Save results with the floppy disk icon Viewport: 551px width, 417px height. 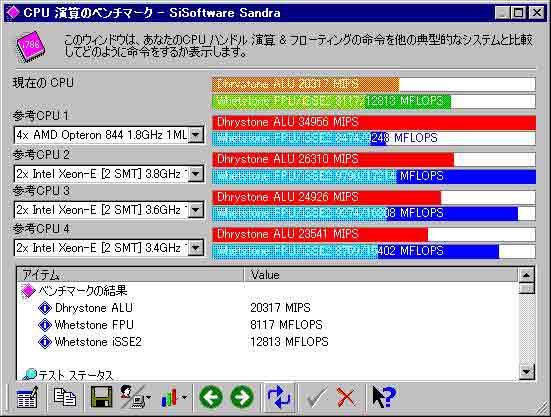point(102,397)
